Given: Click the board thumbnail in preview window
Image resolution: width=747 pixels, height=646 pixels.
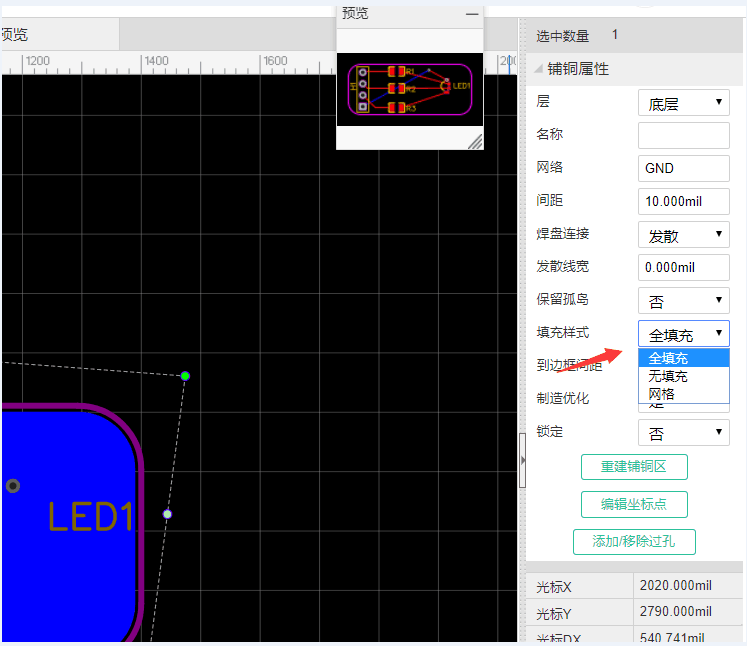Looking at the screenshot, I should [x=410, y=88].
